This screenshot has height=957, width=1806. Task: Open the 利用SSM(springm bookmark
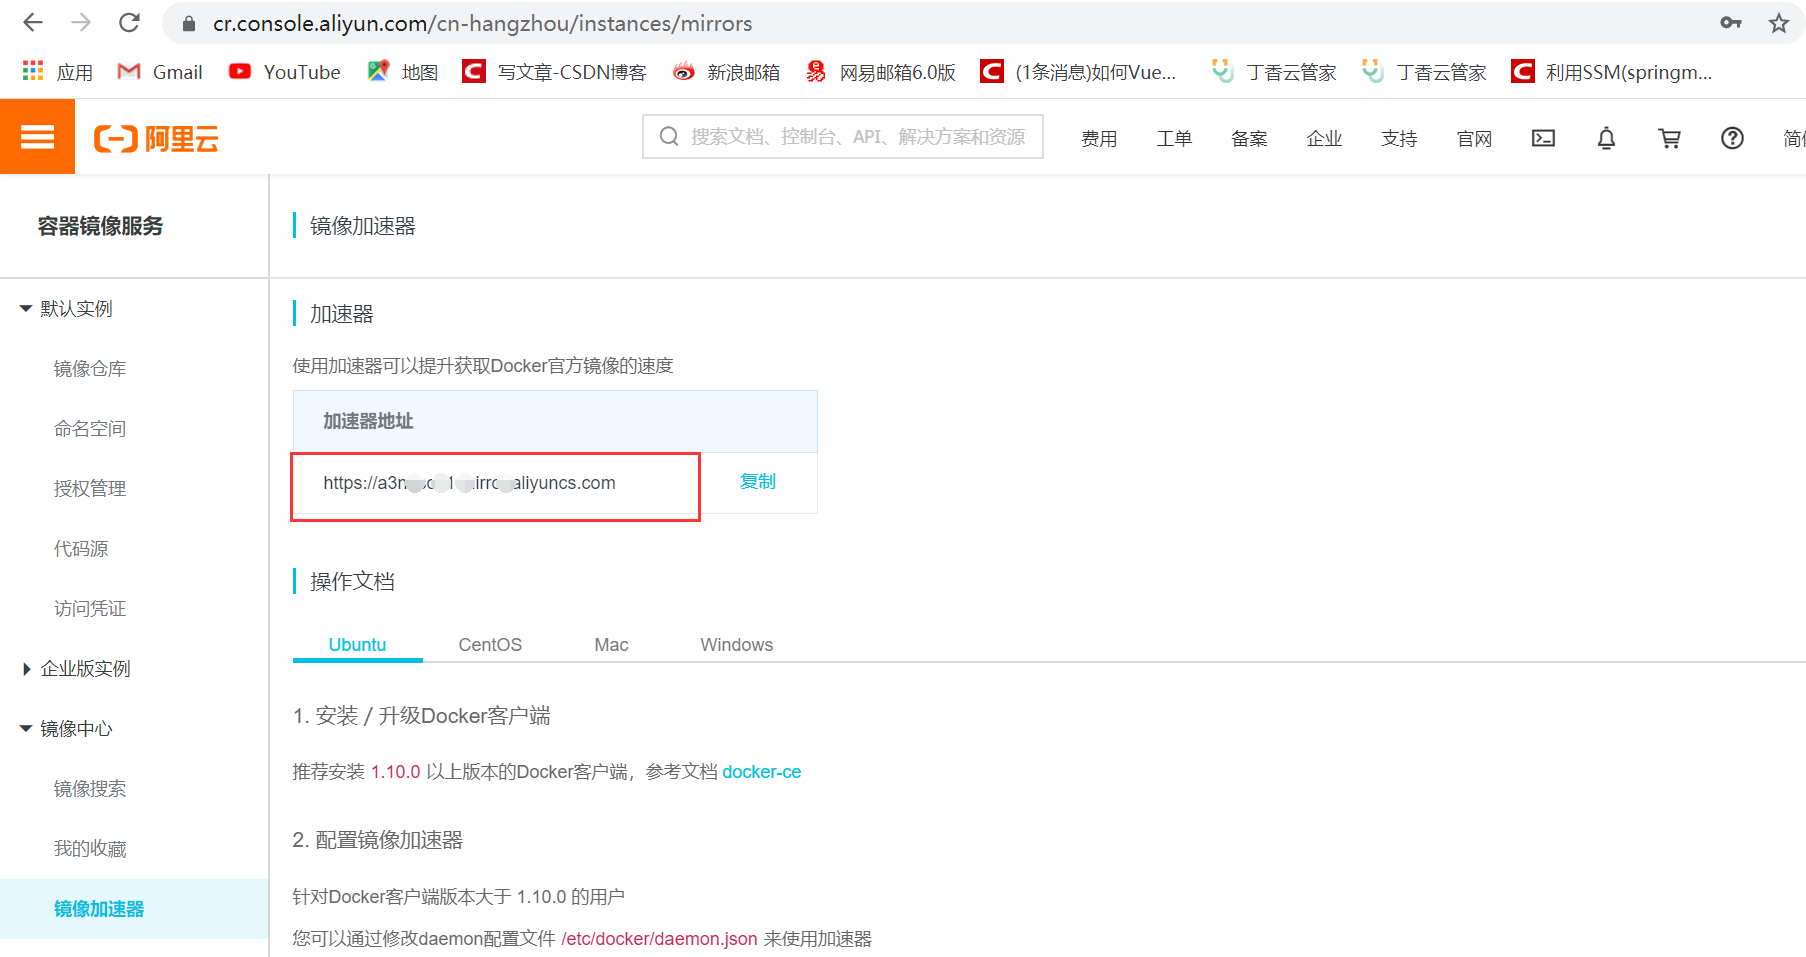1612,72
